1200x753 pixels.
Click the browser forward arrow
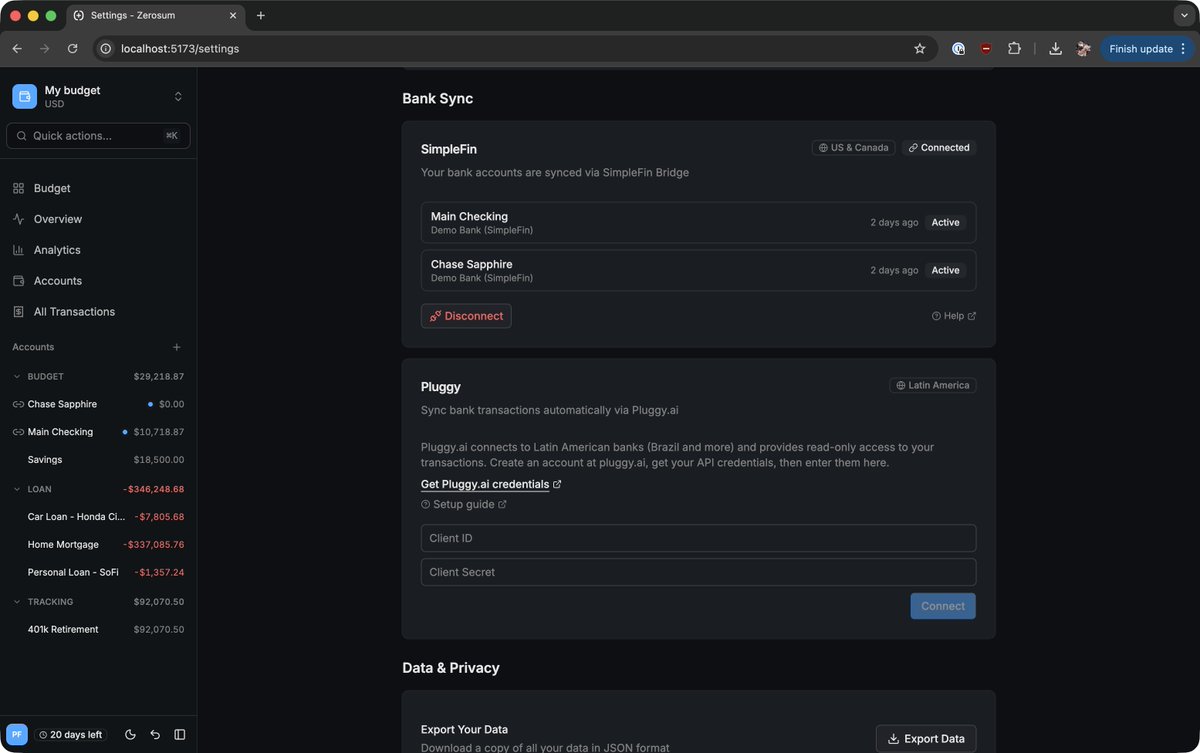(44, 48)
